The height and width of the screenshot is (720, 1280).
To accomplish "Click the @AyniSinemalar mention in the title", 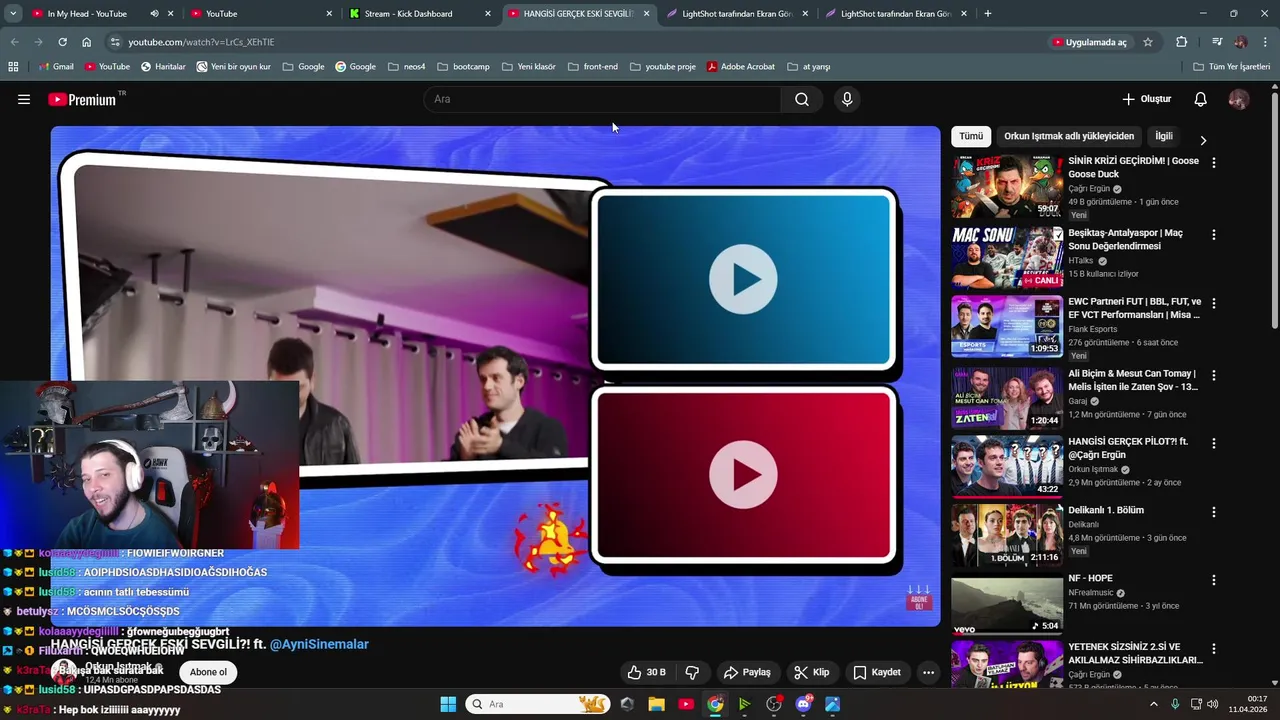I will tap(319, 644).
